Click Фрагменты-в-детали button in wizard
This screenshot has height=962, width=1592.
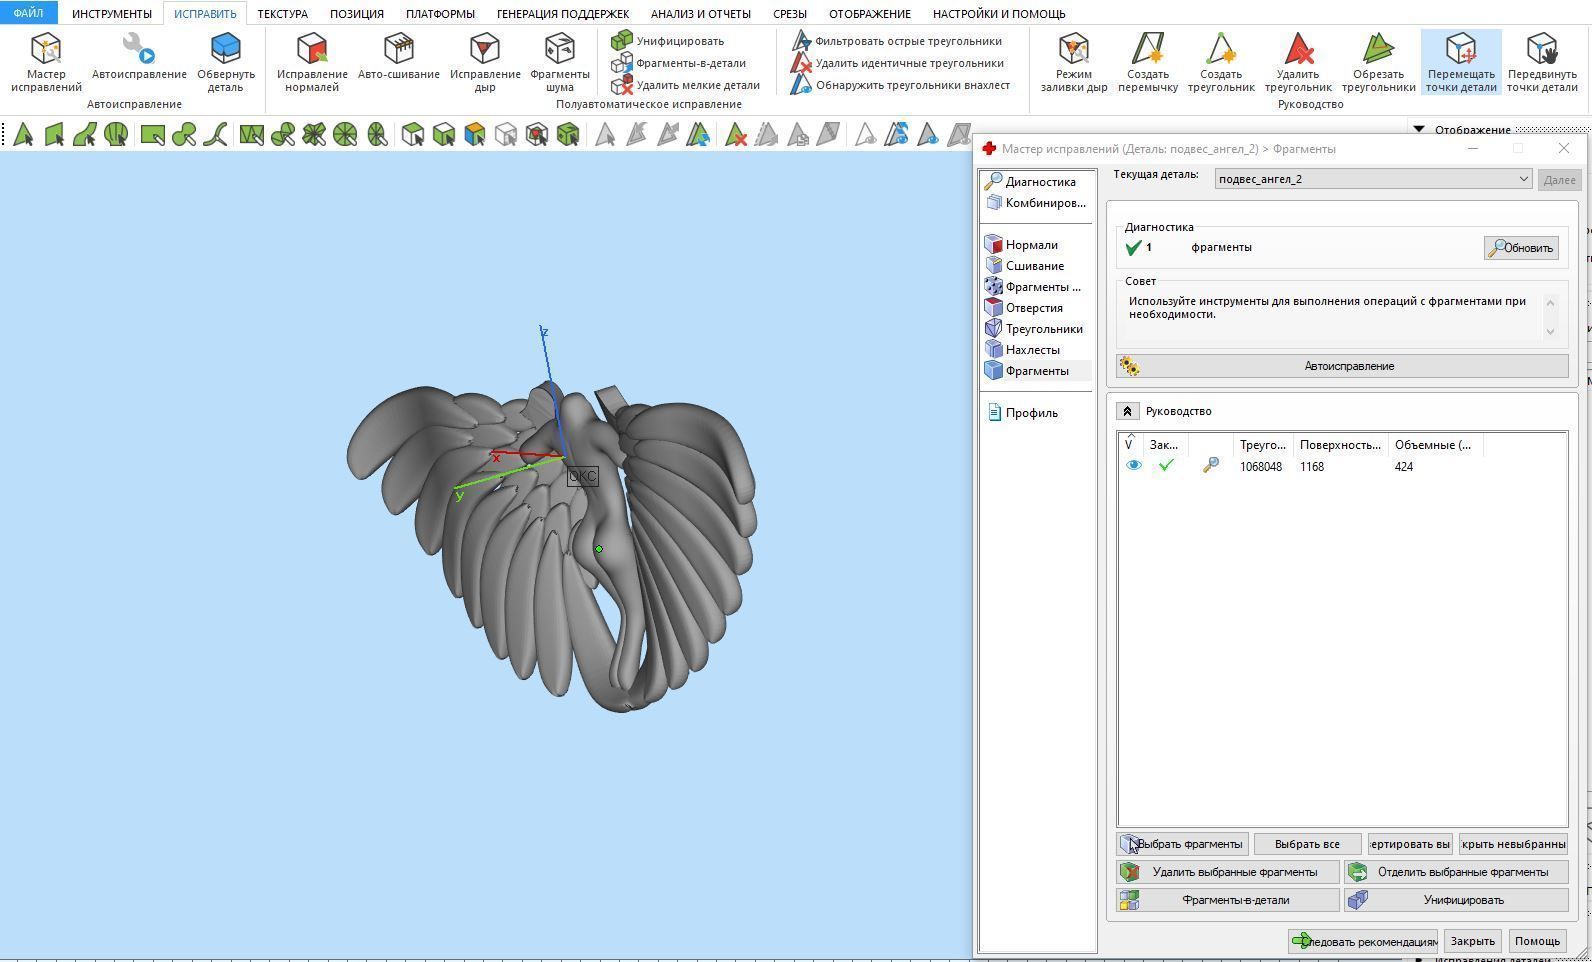pos(1228,900)
